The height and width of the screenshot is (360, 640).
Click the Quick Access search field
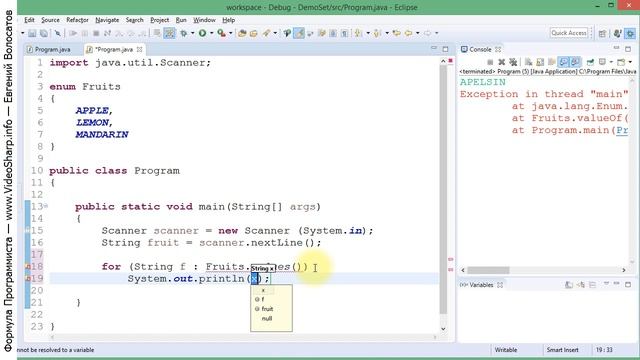(x=569, y=33)
